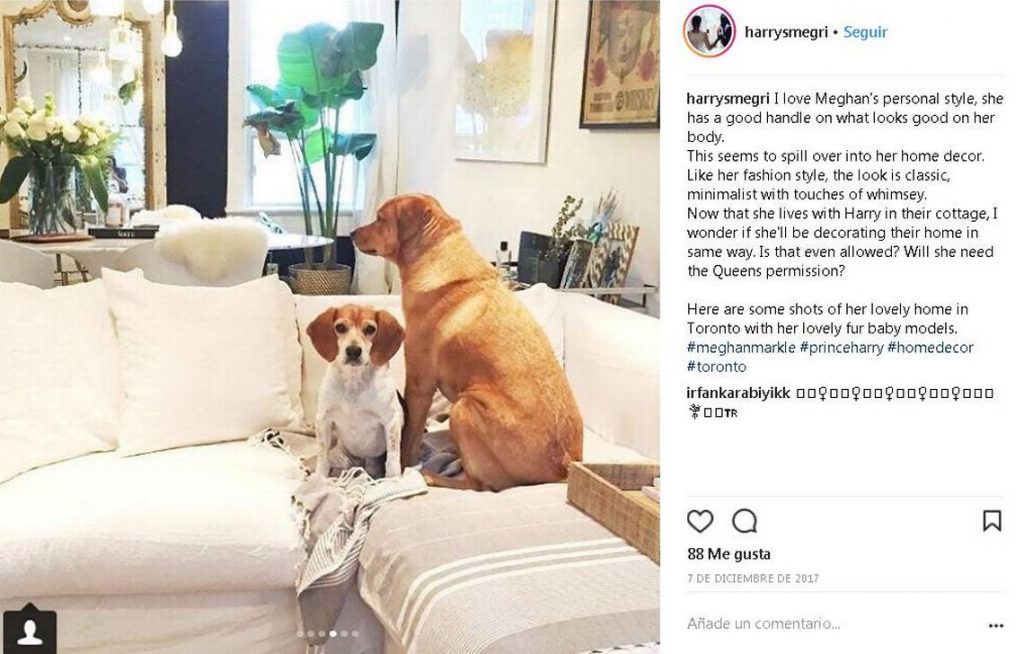The width and height of the screenshot is (1024, 654).
Task: Open the #toronto hashtag
Action: 716,367
